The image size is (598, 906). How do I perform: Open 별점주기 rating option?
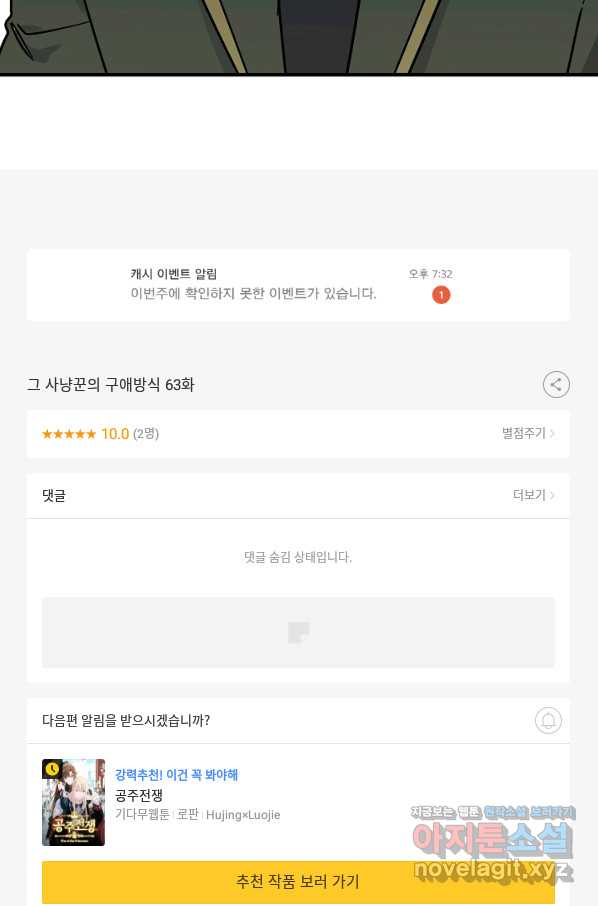click(528, 433)
